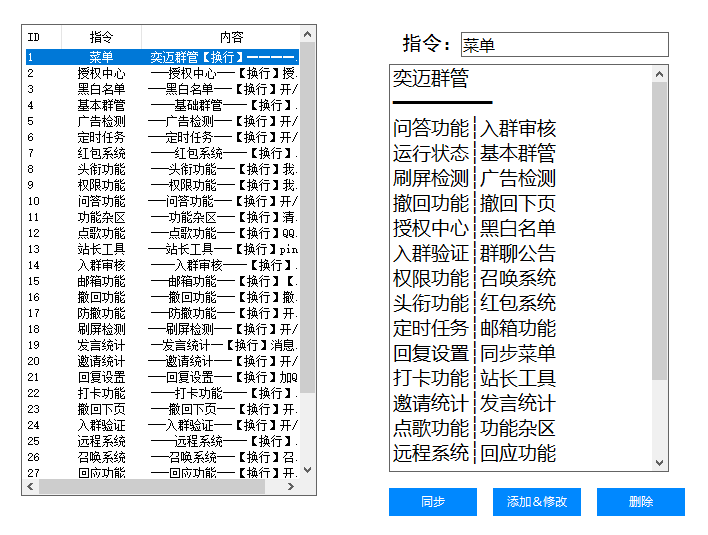This screenshot has height=535, width=708.
Task: Select the 刷屏检测 list row
Action: [101, 329]
